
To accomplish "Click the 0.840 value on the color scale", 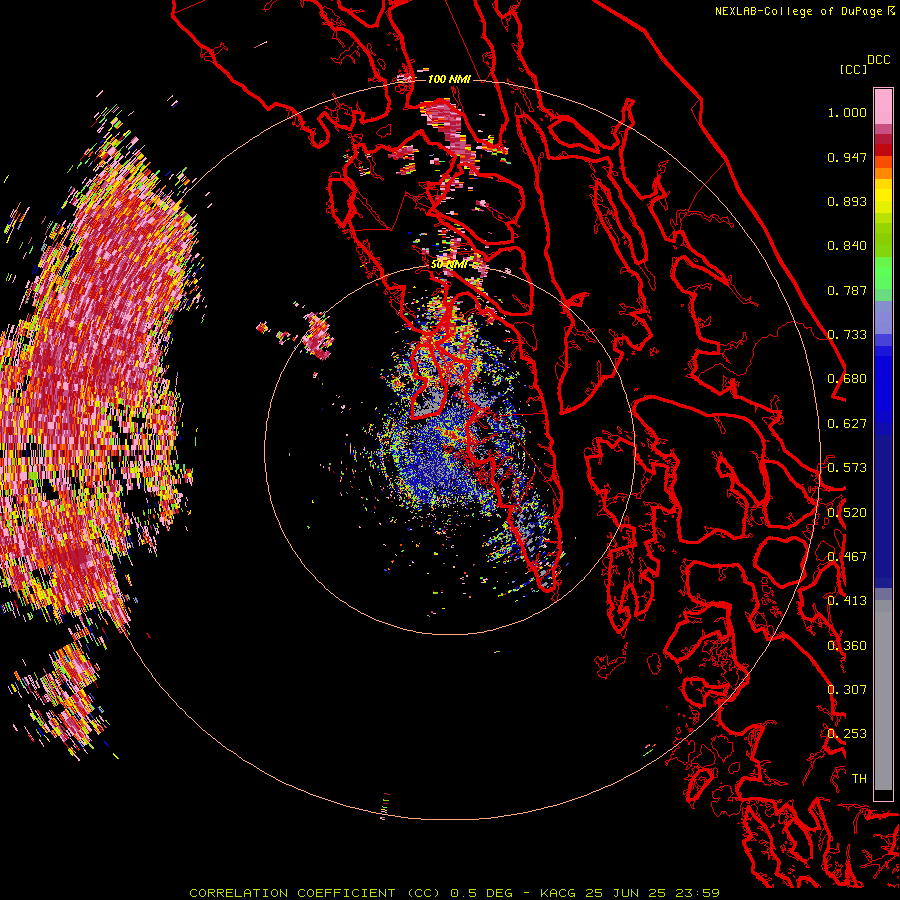I will point(847,246).
